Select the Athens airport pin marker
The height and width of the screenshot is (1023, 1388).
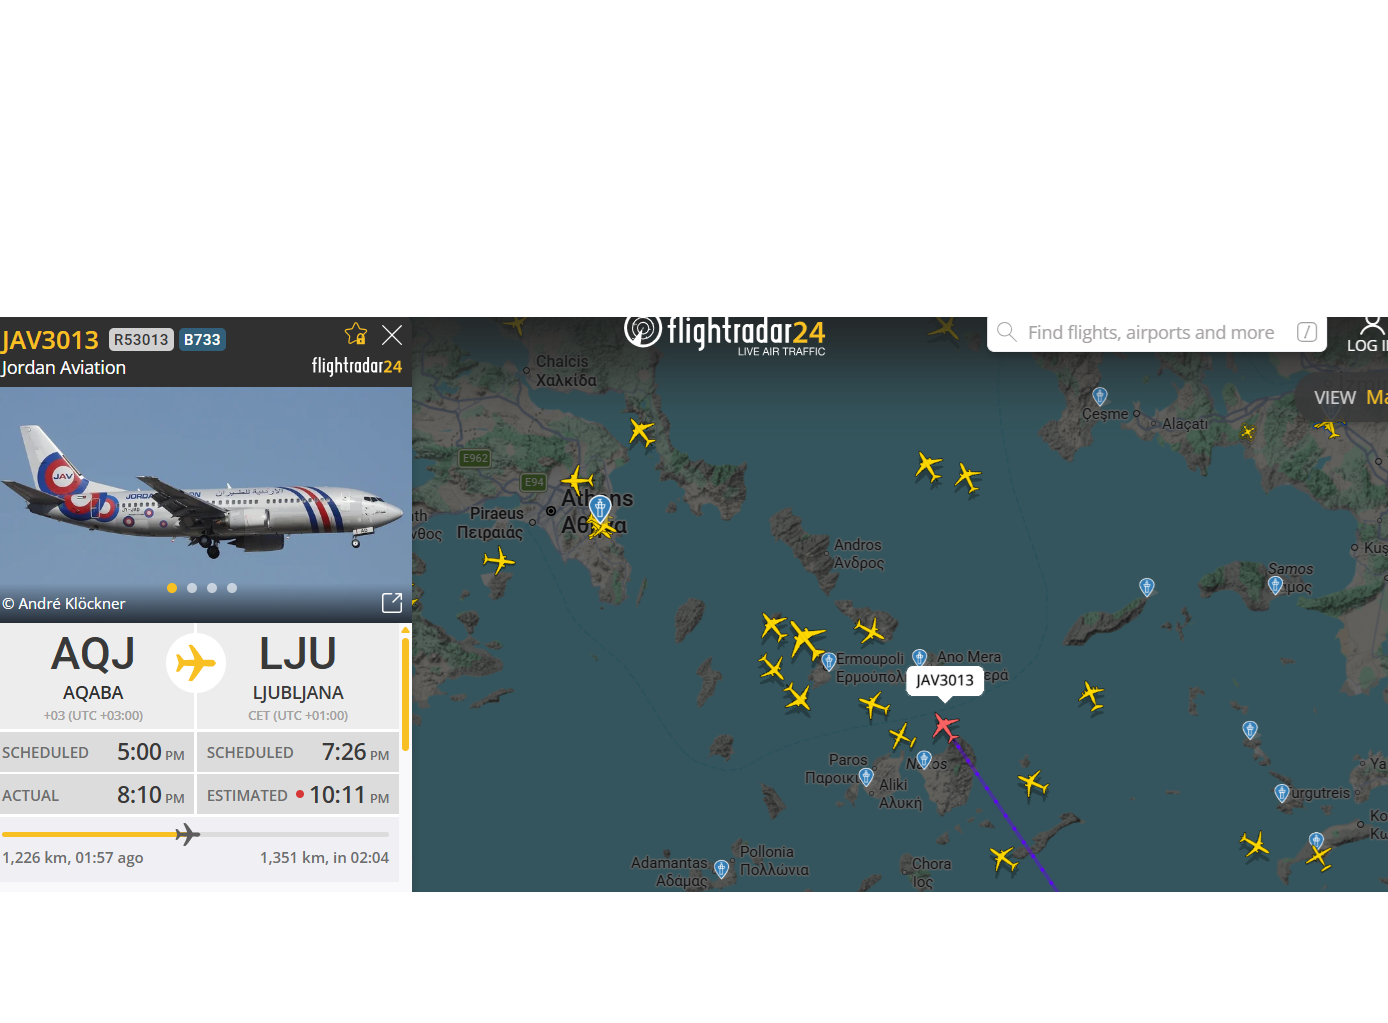point(599,507)
